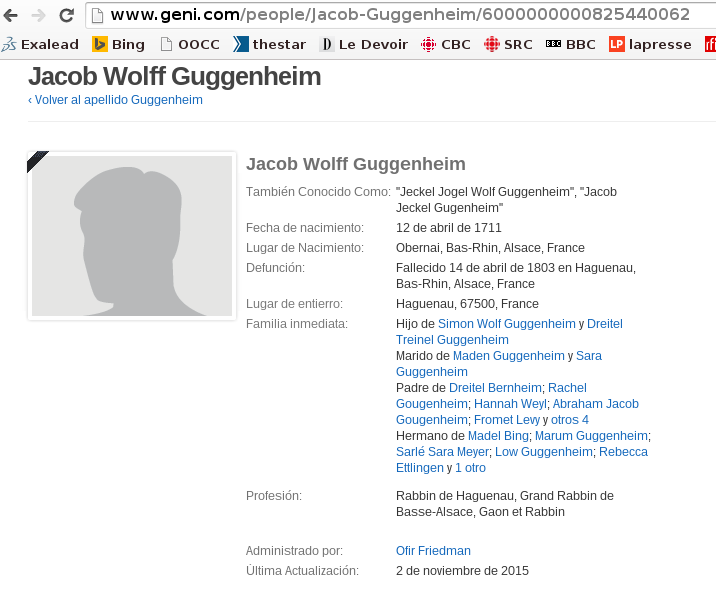
Task: Click the browser back arrow
Action: click(x=11, y=15)
